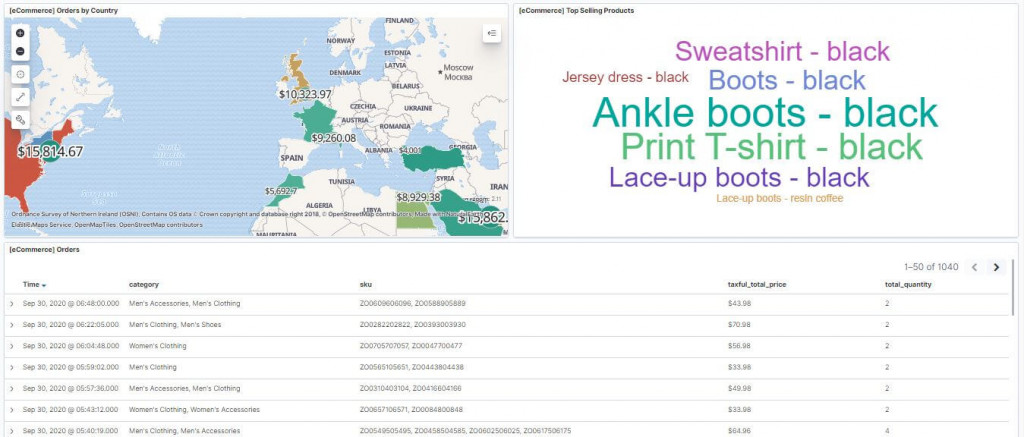Image resolution: width=1024 pixels, height=437 pixels.
Task: Open the map tools wrench menu
Action: 20,120
